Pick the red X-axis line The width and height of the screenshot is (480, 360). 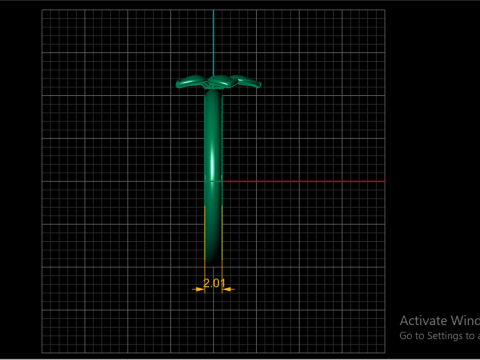[x=303, y=181]
